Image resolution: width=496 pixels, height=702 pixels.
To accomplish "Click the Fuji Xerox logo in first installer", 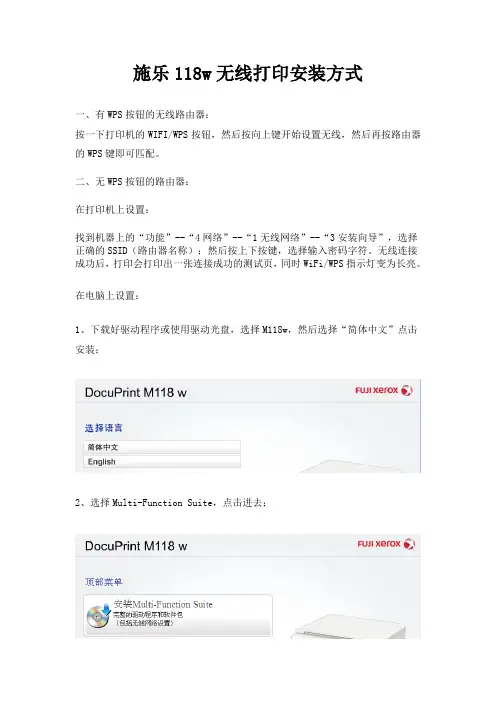I will tap(384, 390).
